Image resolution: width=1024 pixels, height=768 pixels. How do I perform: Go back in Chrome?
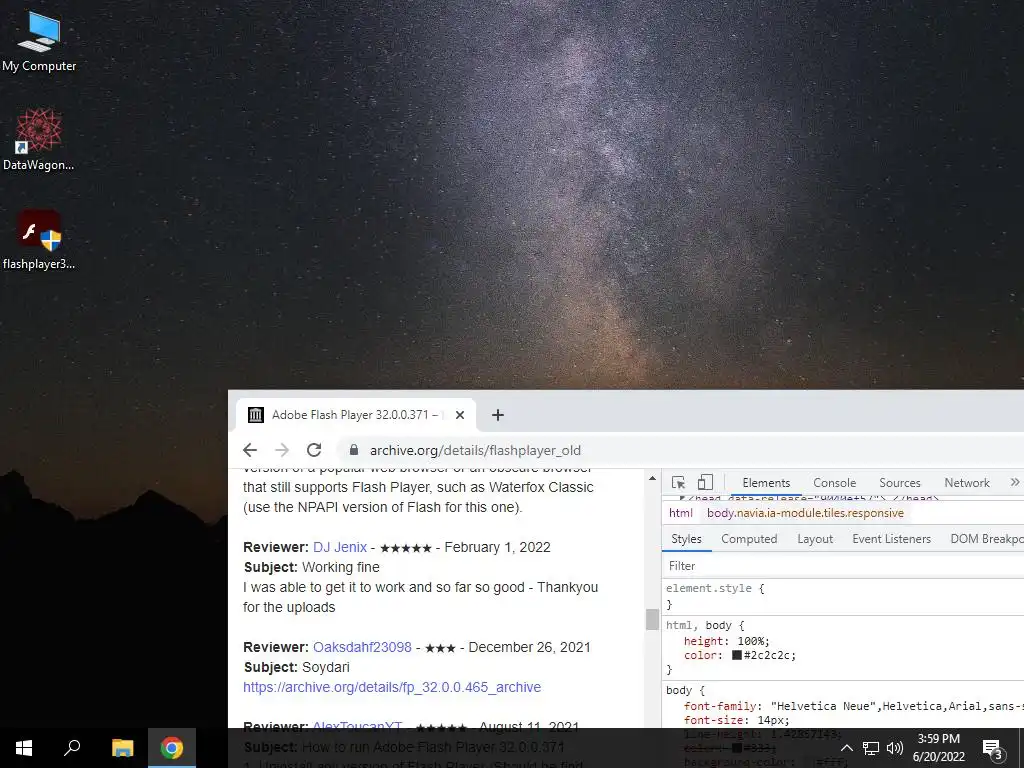pyautogui.click(x=250, y=450)
